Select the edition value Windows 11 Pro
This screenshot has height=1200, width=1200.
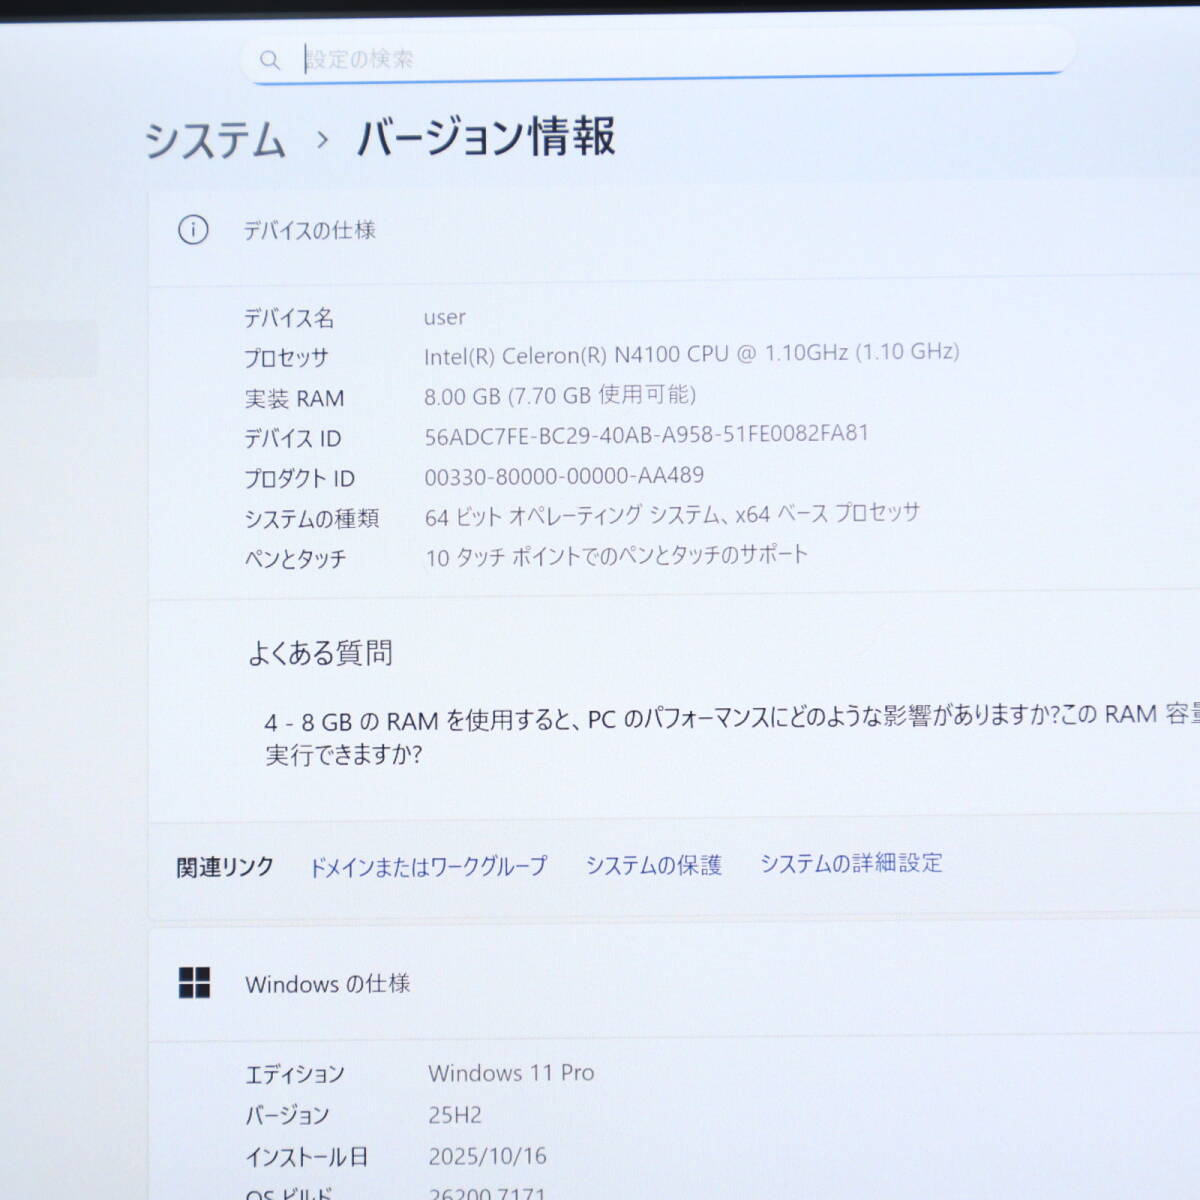point(511,1073)
